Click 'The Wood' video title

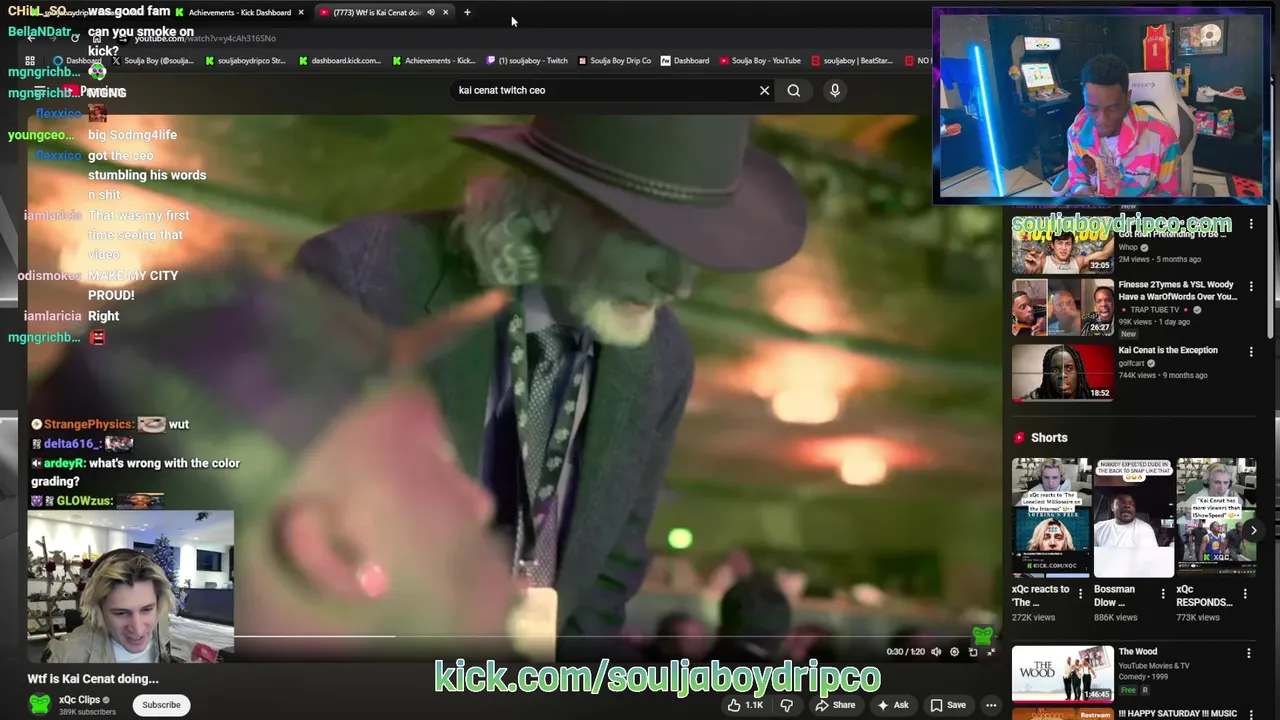click(x=1138, y=652)
